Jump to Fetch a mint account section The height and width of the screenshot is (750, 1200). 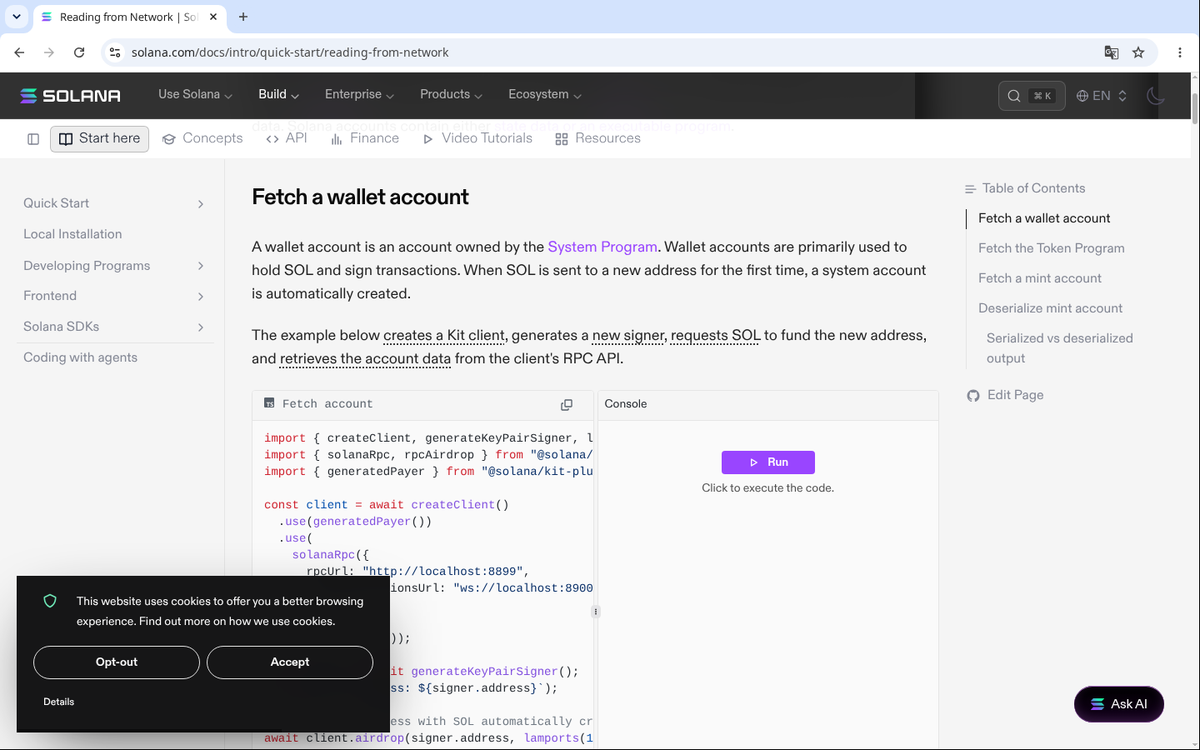click(1040, 278)
